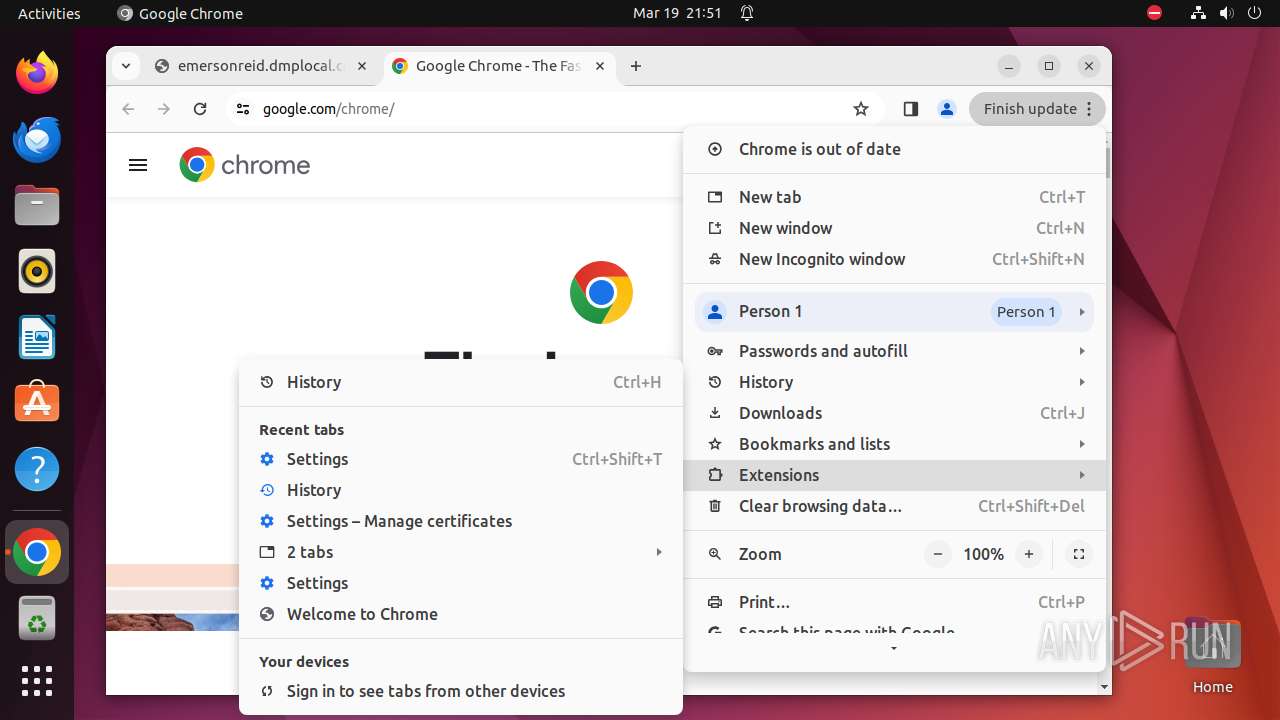Choose New tab from Chrome menu
This screenshot has height=720, width=1280.
(x=895, y=197)
